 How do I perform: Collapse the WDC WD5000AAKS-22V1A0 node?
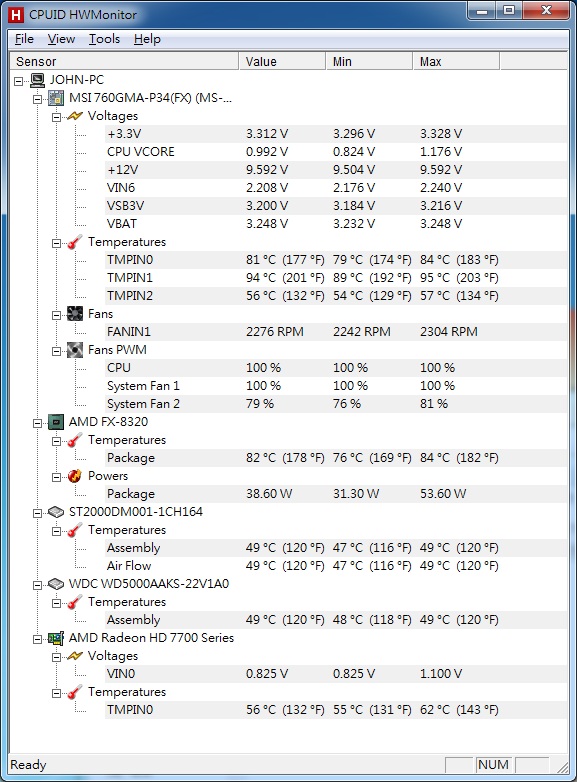pos(37,585)
